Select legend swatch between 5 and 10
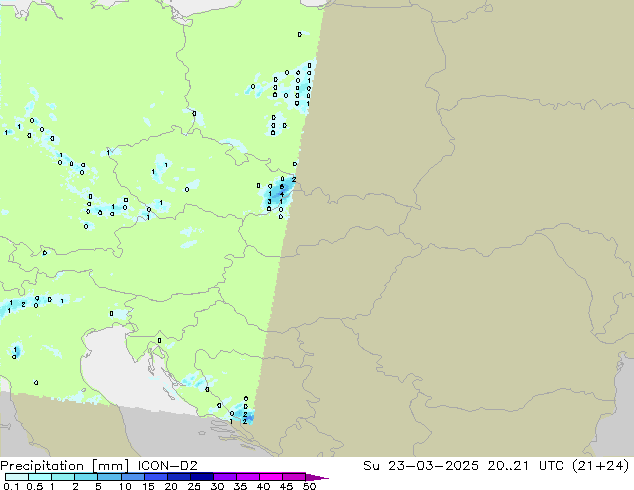 109,477
